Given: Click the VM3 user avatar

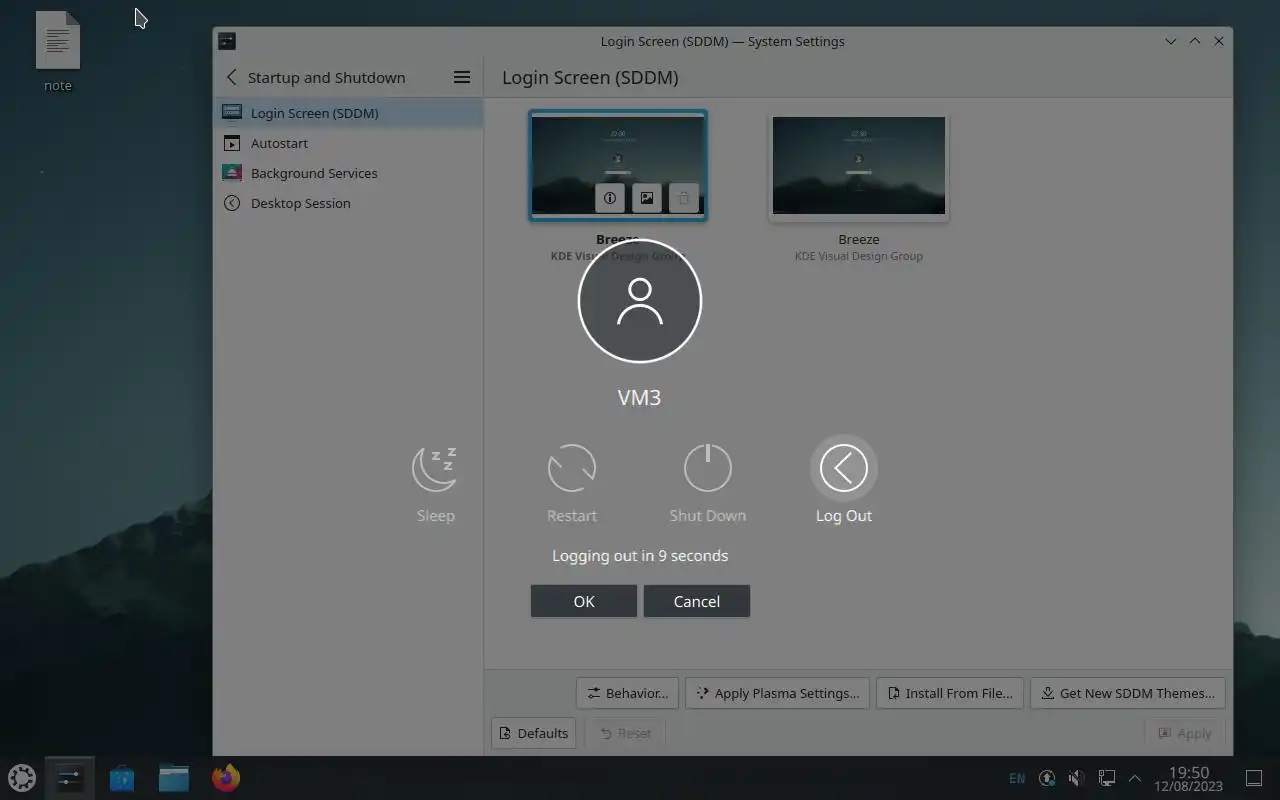Looking at the screenshot, I should pyautogui.click(x=640, y=301).
